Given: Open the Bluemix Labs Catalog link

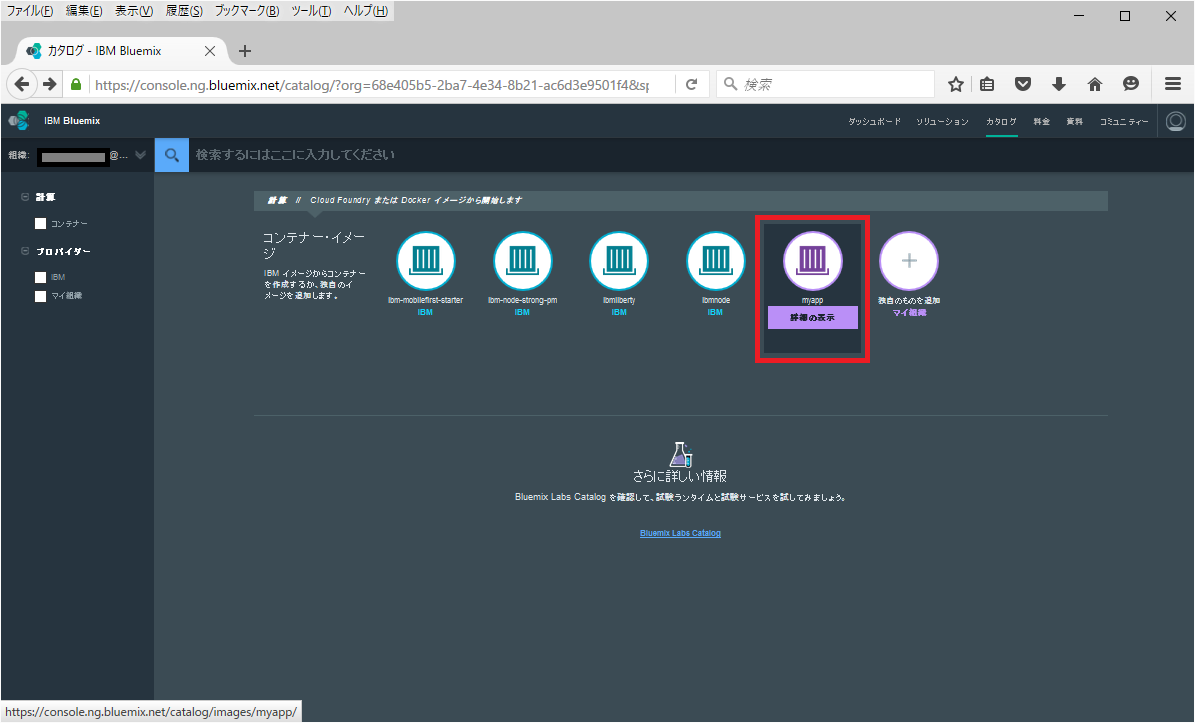Looking at the screenshot, I should tap(681, 533).
